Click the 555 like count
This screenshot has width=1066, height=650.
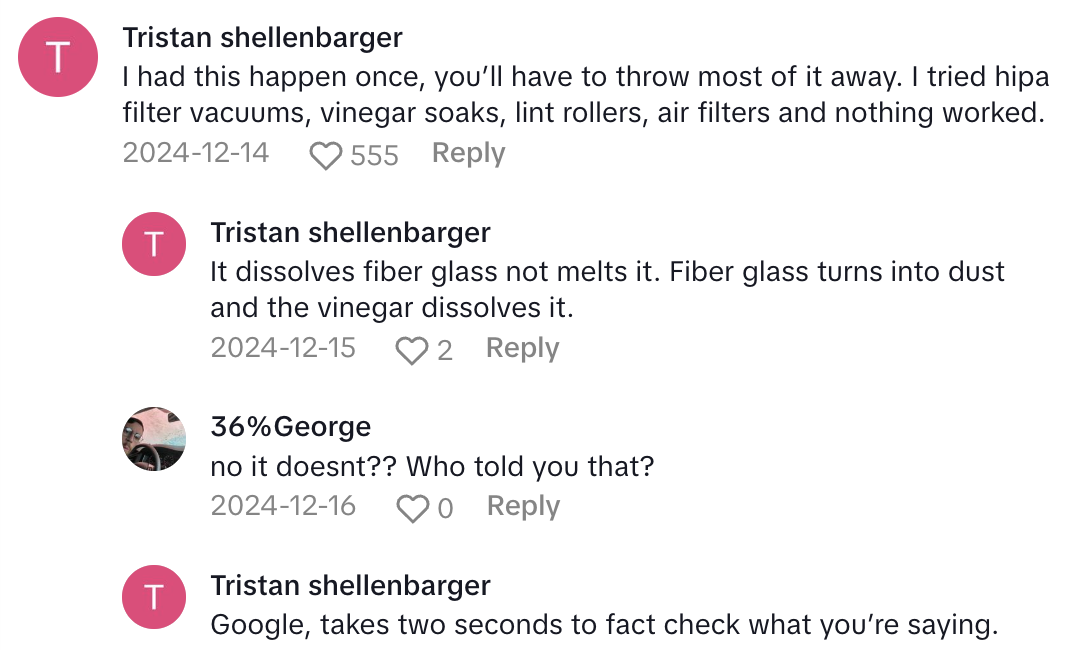(x=375, y=155)
